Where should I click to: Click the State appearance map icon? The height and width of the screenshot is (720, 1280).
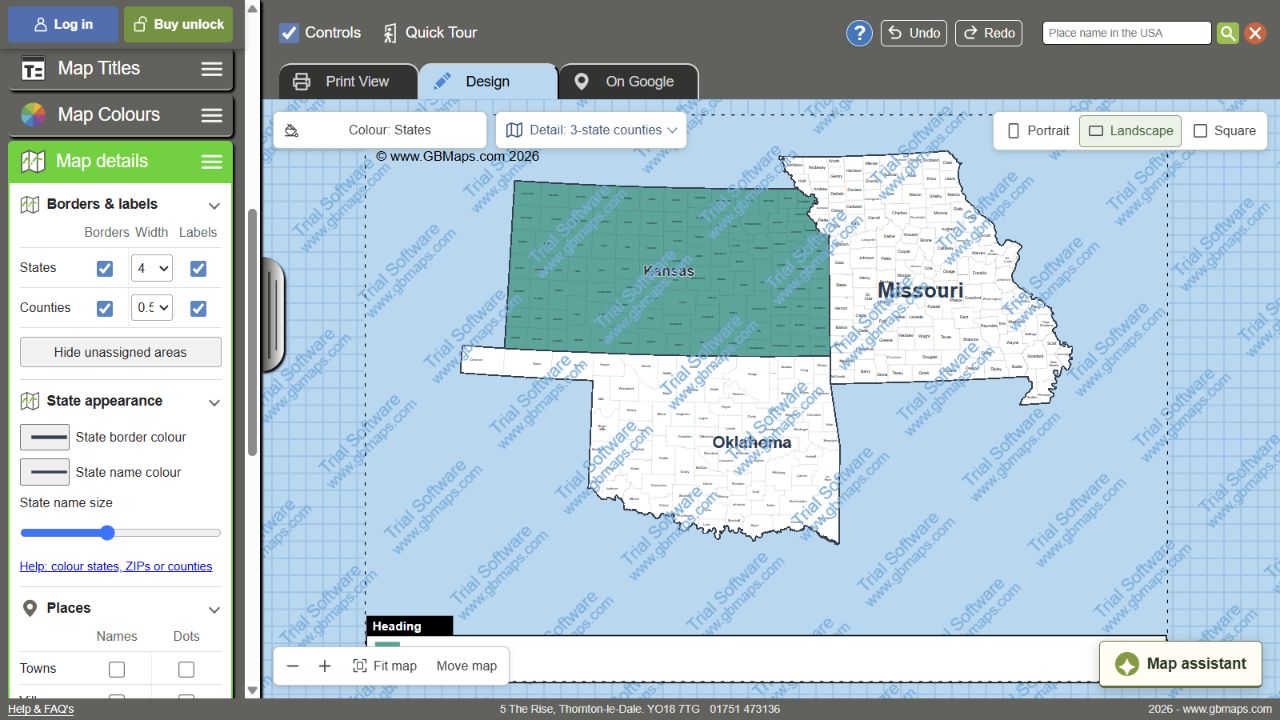point(30,401)
